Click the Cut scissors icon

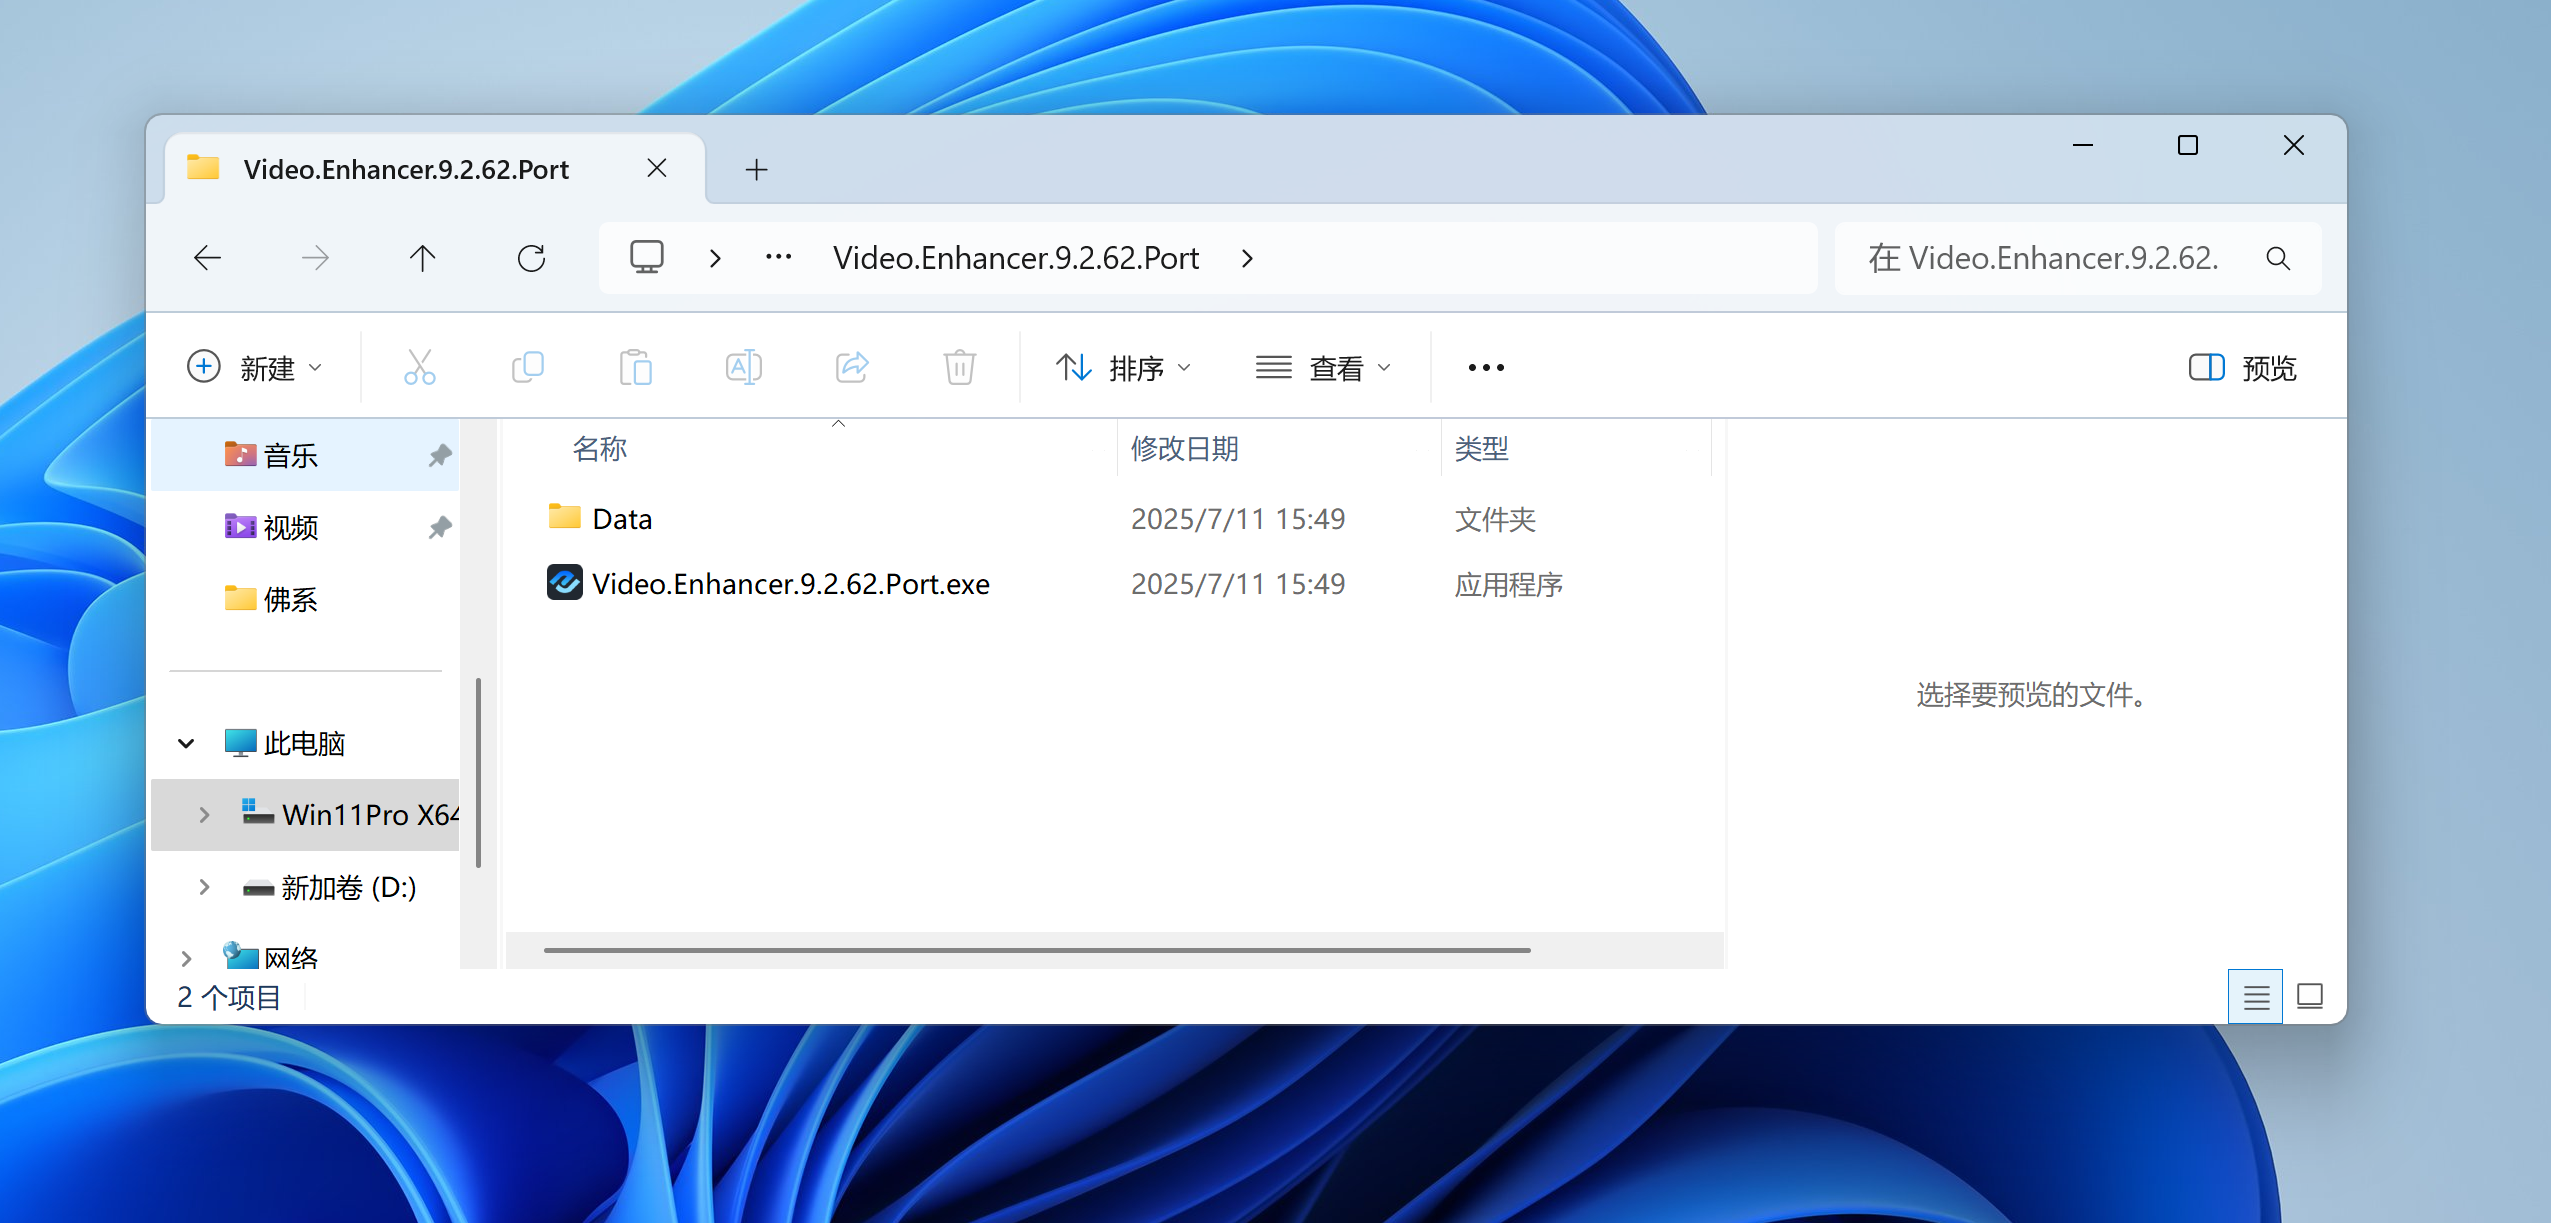coord(419,367)
